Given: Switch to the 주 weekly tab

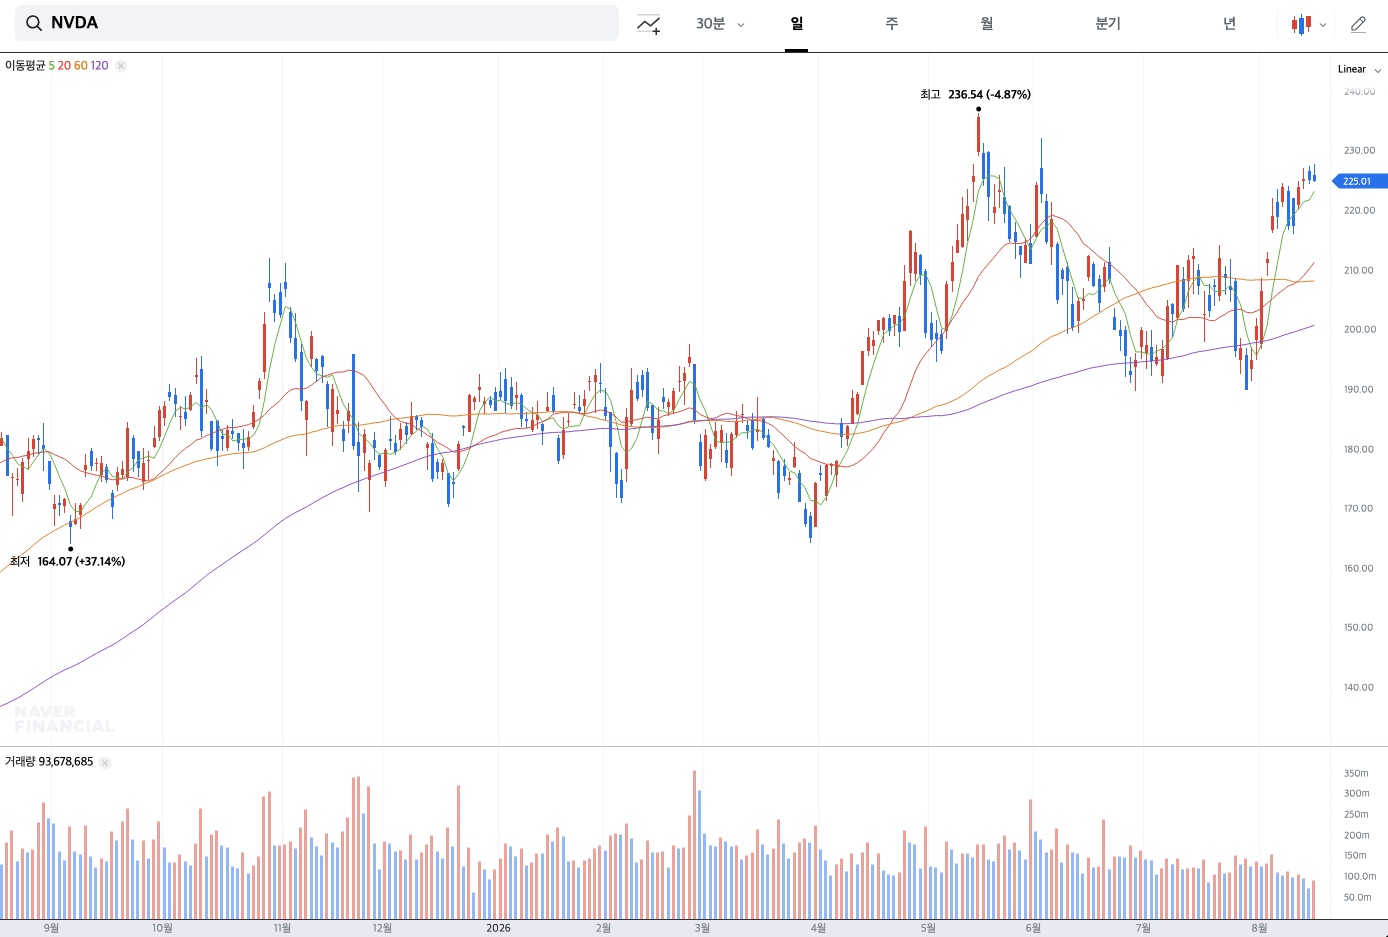Looking at the screenshot, I should [892, 24].
